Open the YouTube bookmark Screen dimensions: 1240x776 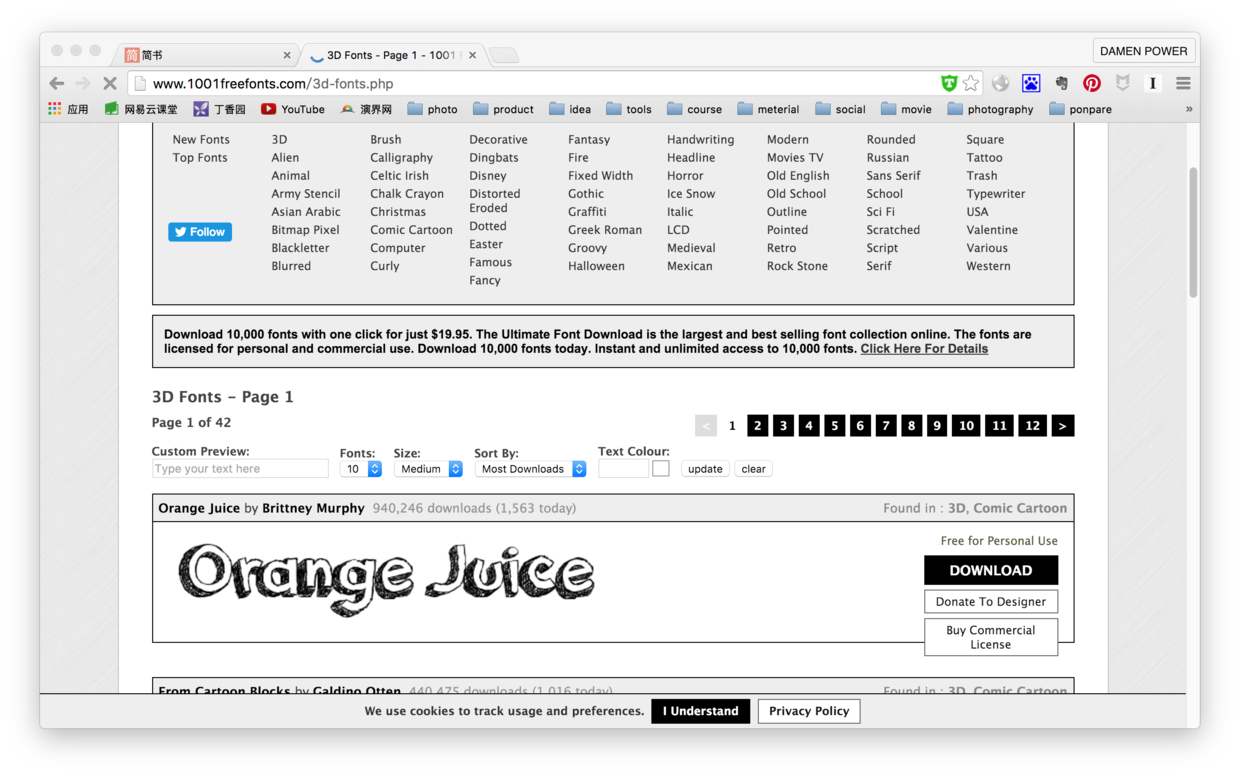[293, 109]
